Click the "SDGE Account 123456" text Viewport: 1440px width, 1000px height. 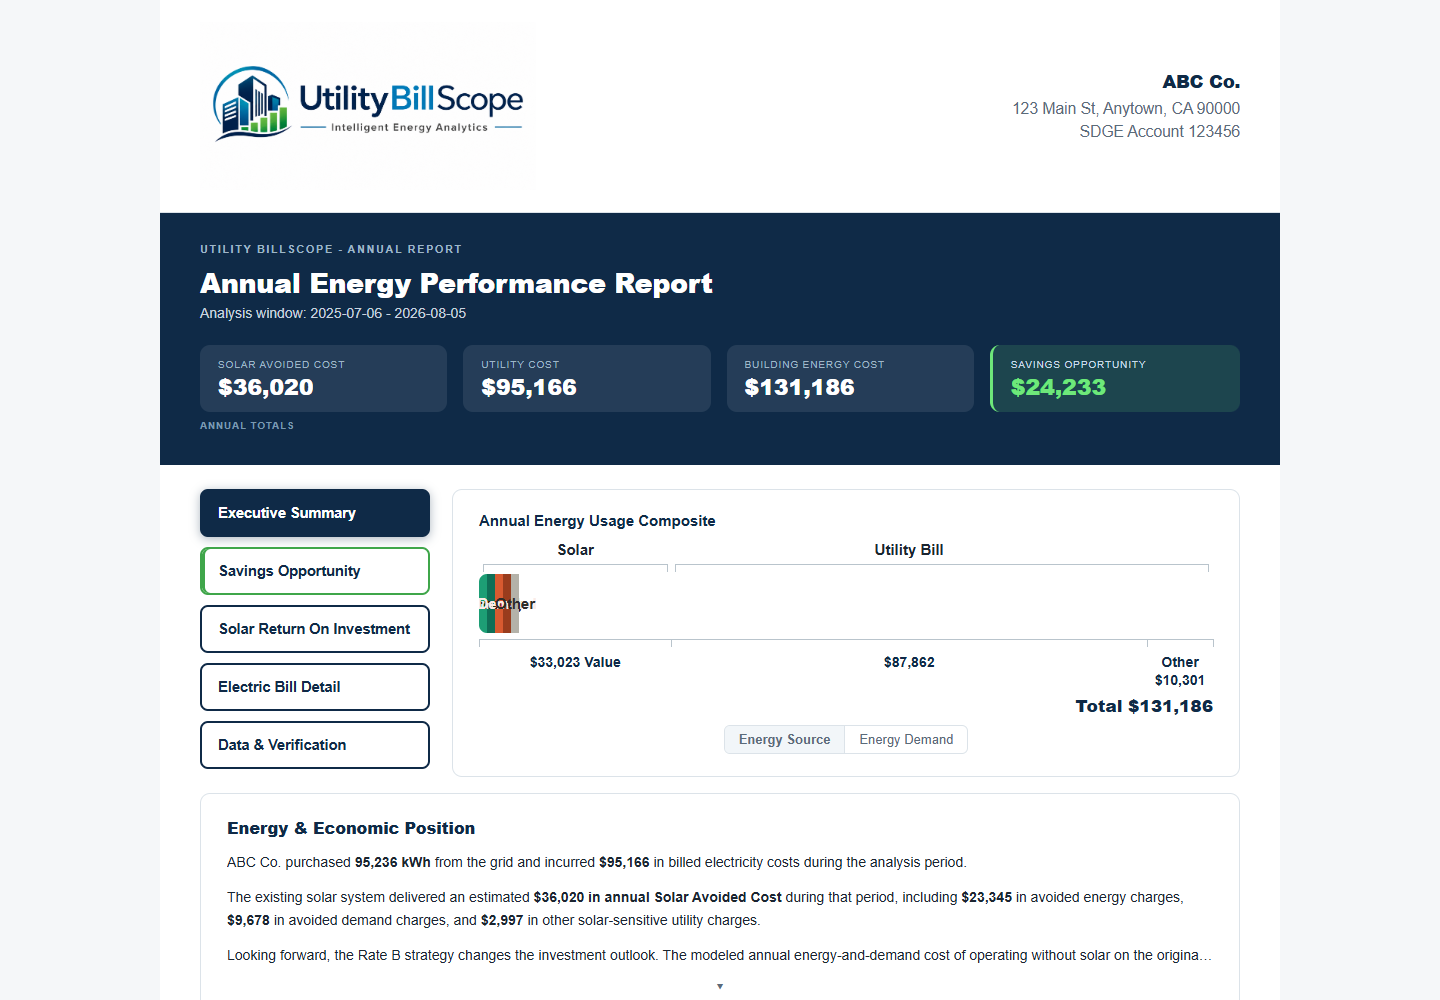(1160, 131)
